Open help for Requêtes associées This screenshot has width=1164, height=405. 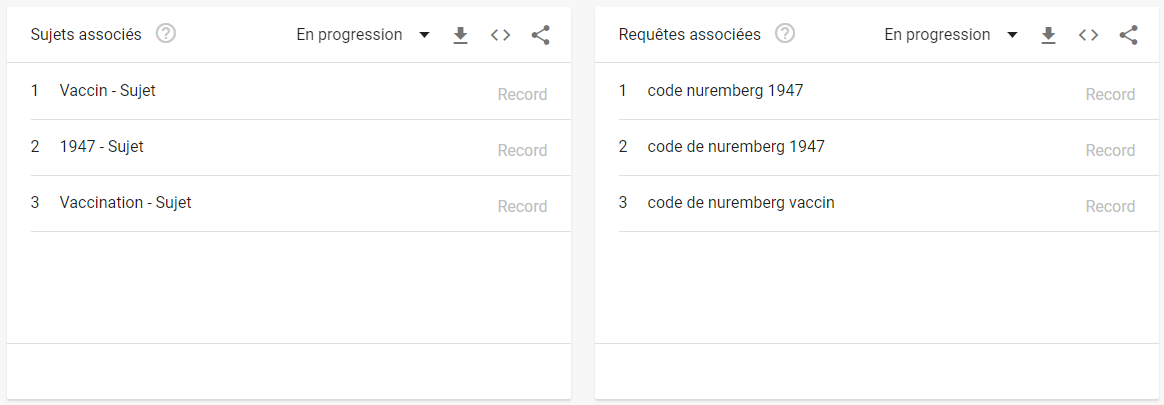pos(785,35)
